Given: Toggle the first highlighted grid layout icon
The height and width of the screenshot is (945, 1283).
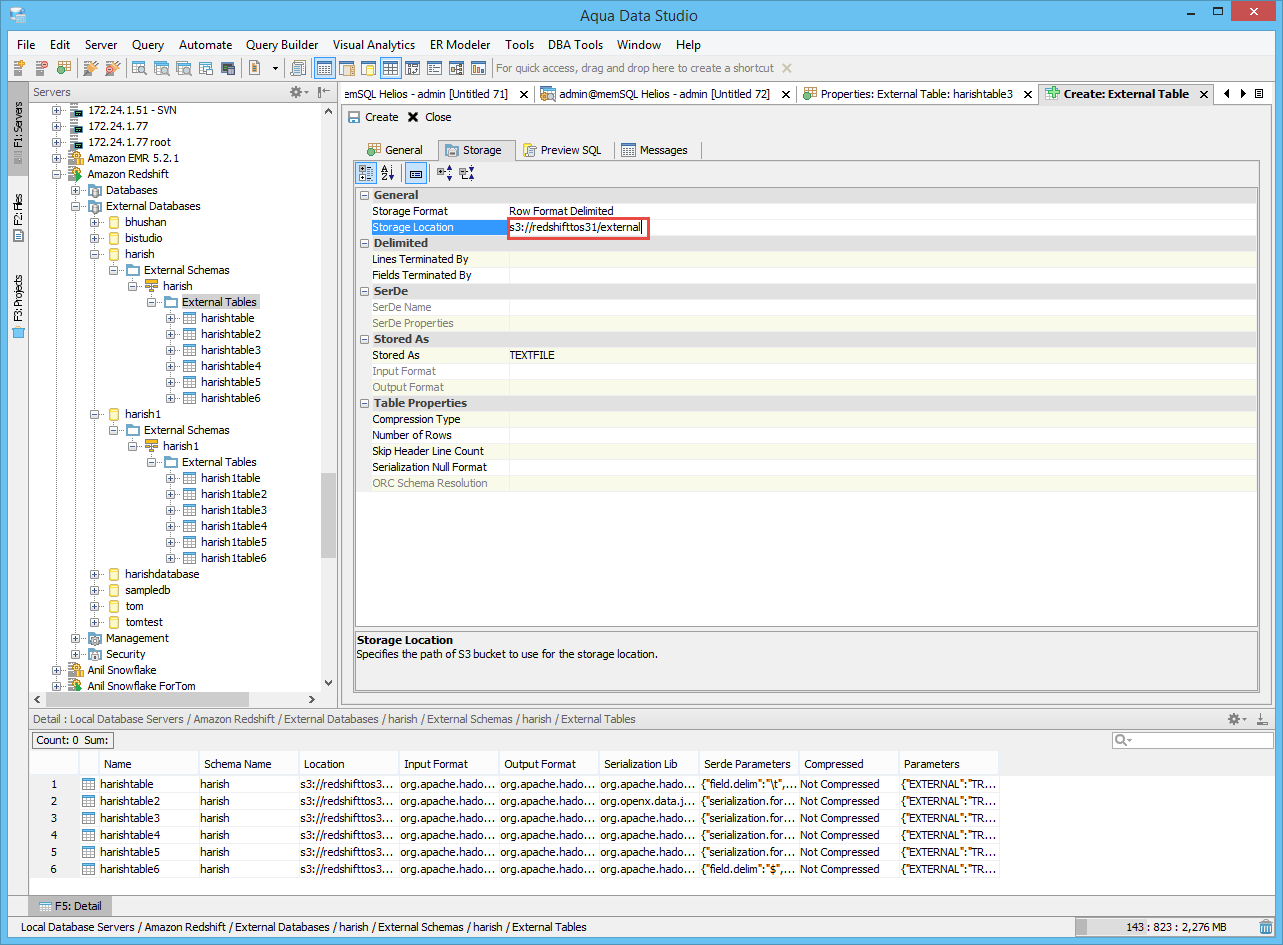Looking at the screenshot, I should click(x=325, y=68).
